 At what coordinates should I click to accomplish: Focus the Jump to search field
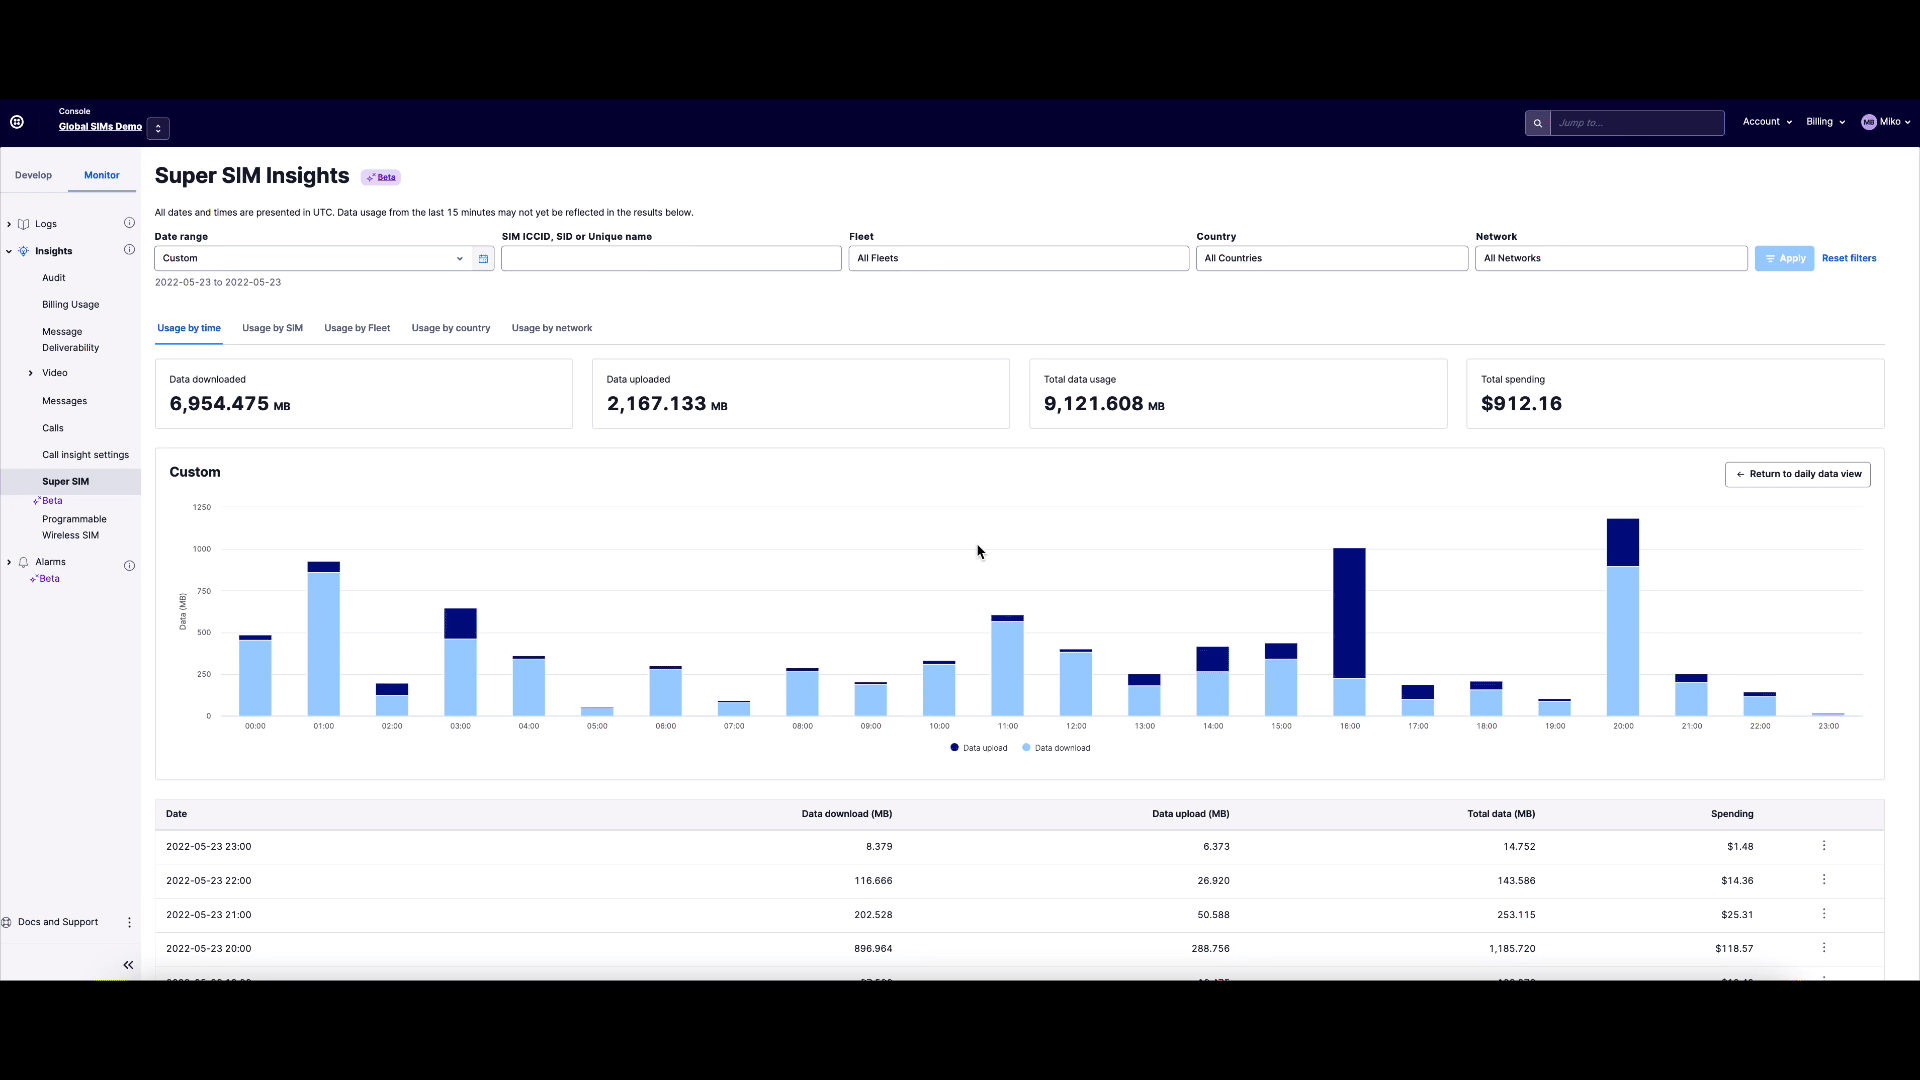pos(1637,123)
